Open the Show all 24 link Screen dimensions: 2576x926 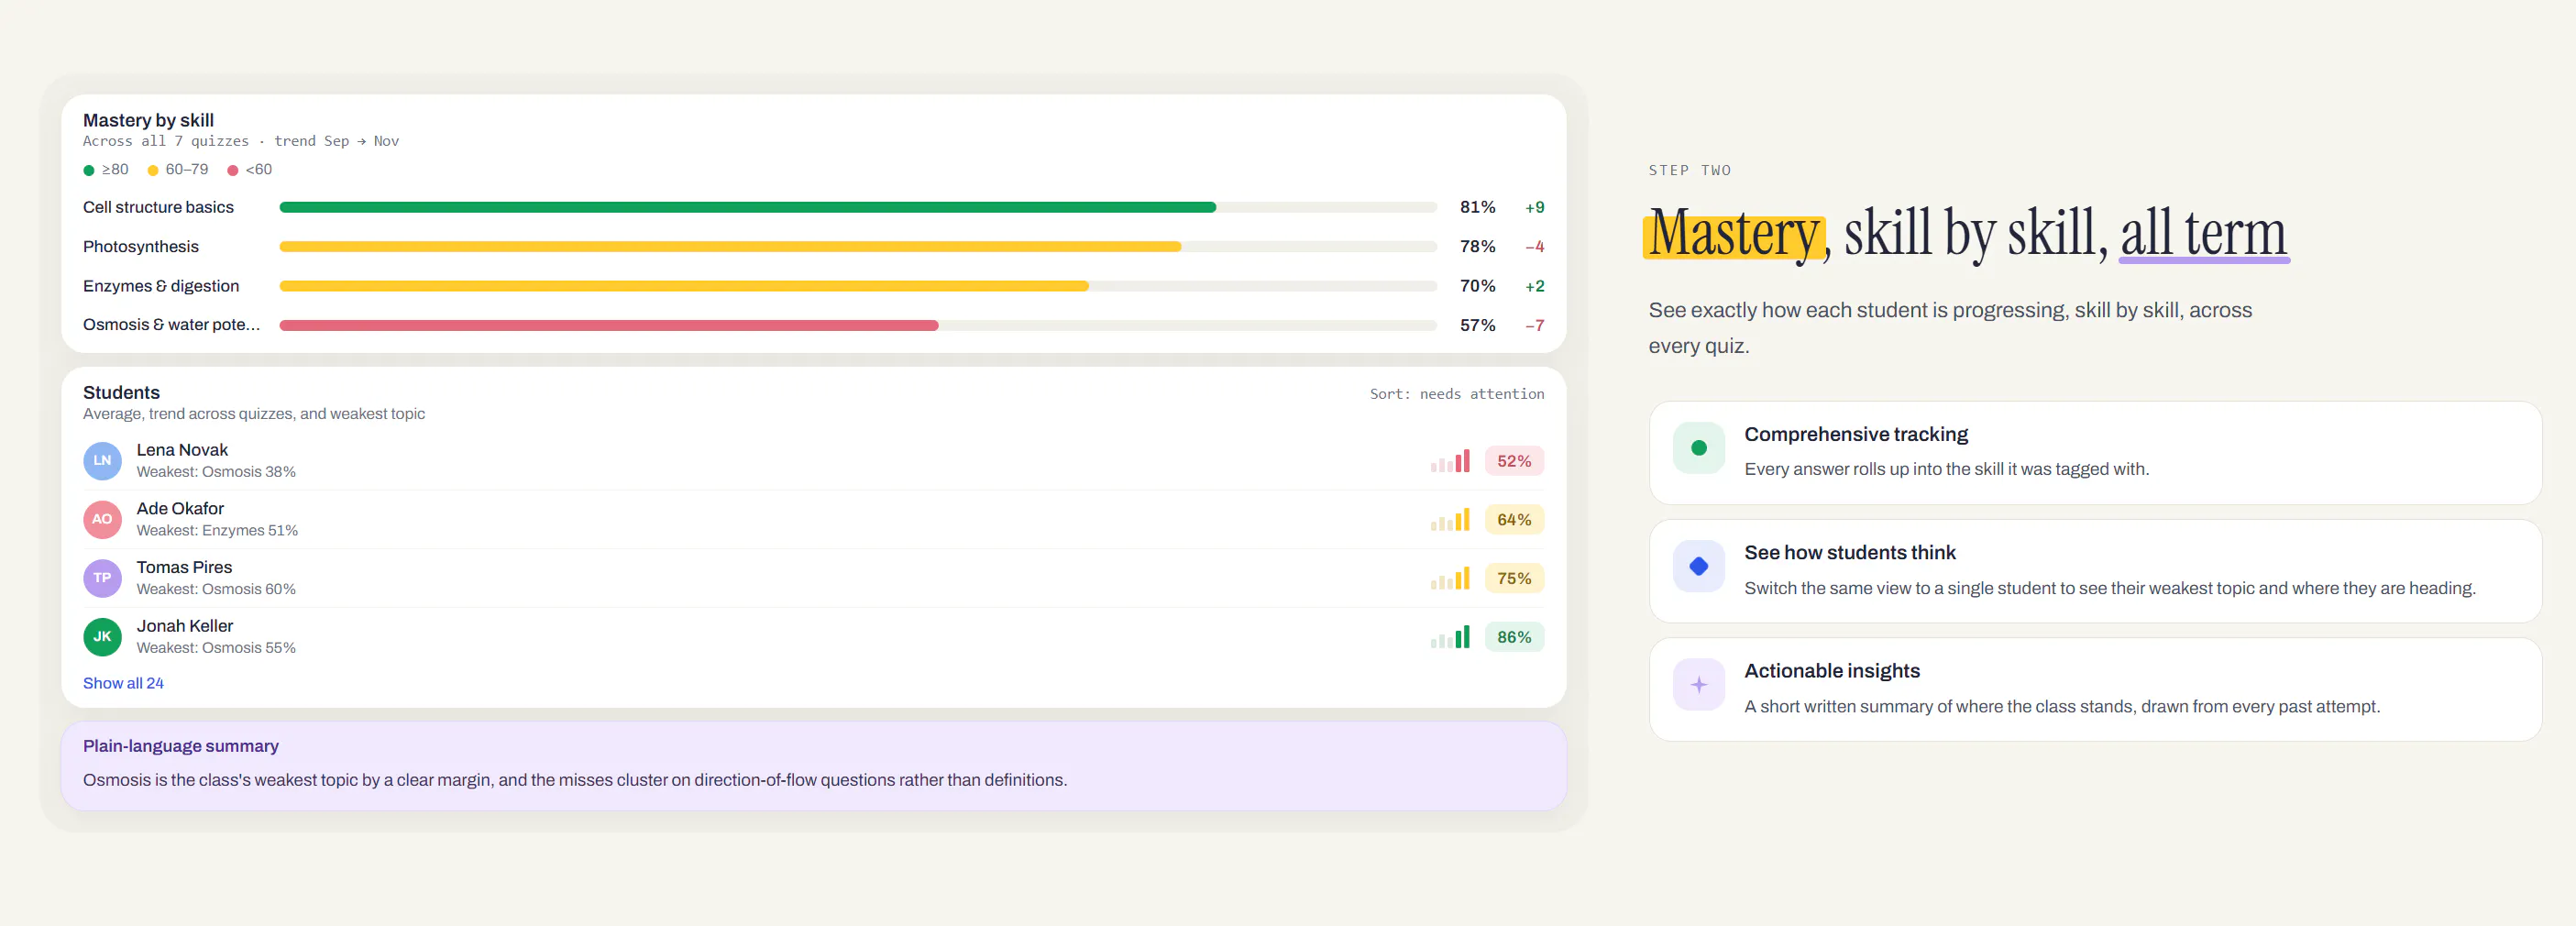[x=123, y=683]
